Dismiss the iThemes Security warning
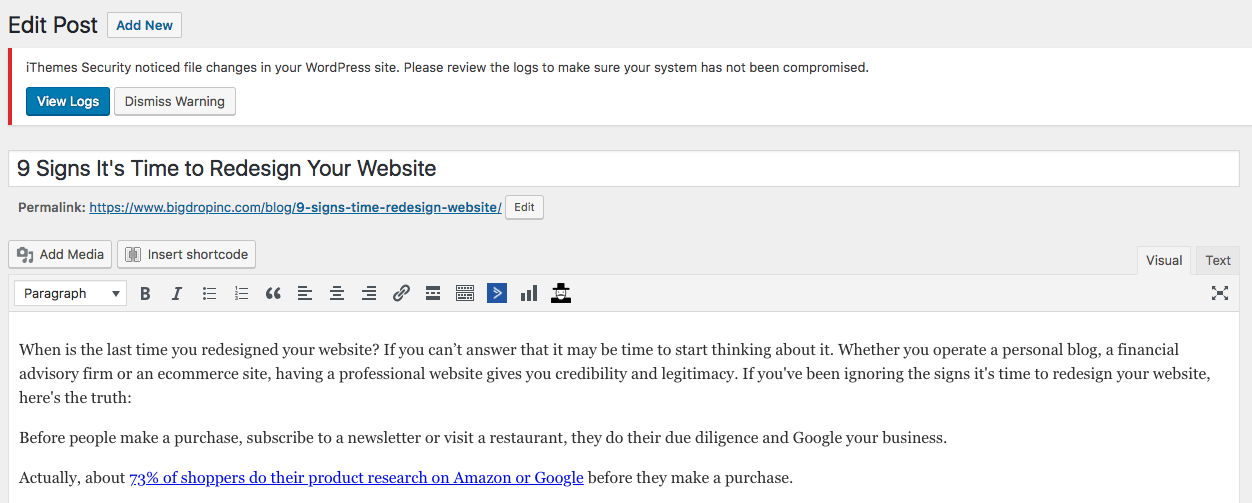This screenshot has width=1252, height=503. click(x=175, y=101)
